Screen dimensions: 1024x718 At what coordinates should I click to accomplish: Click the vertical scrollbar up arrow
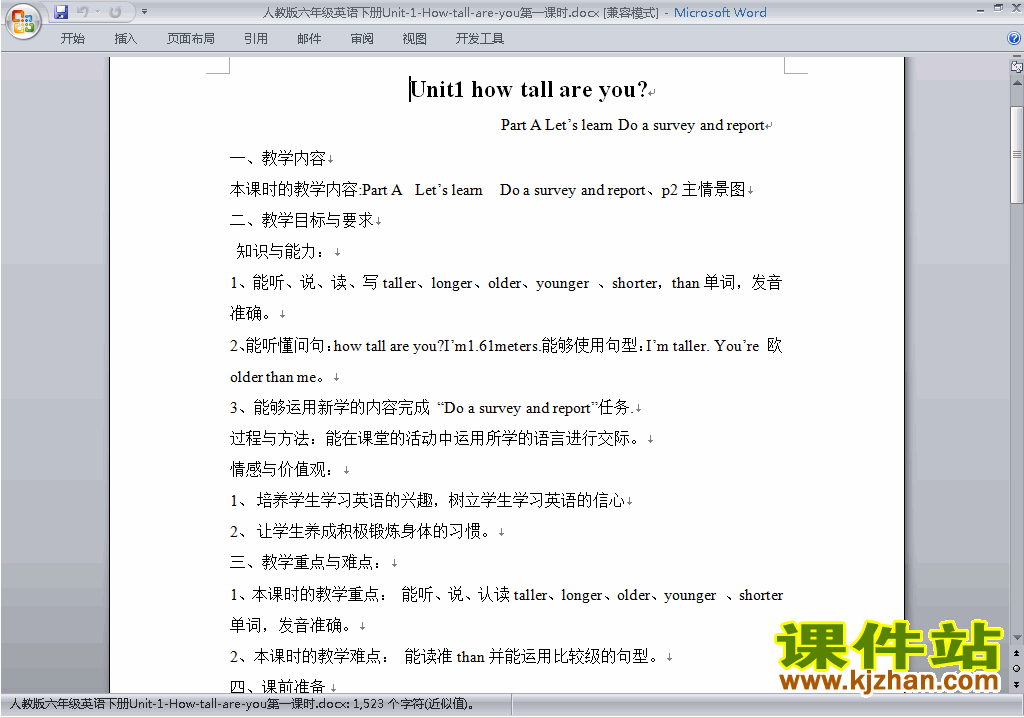pos(1017,84)
